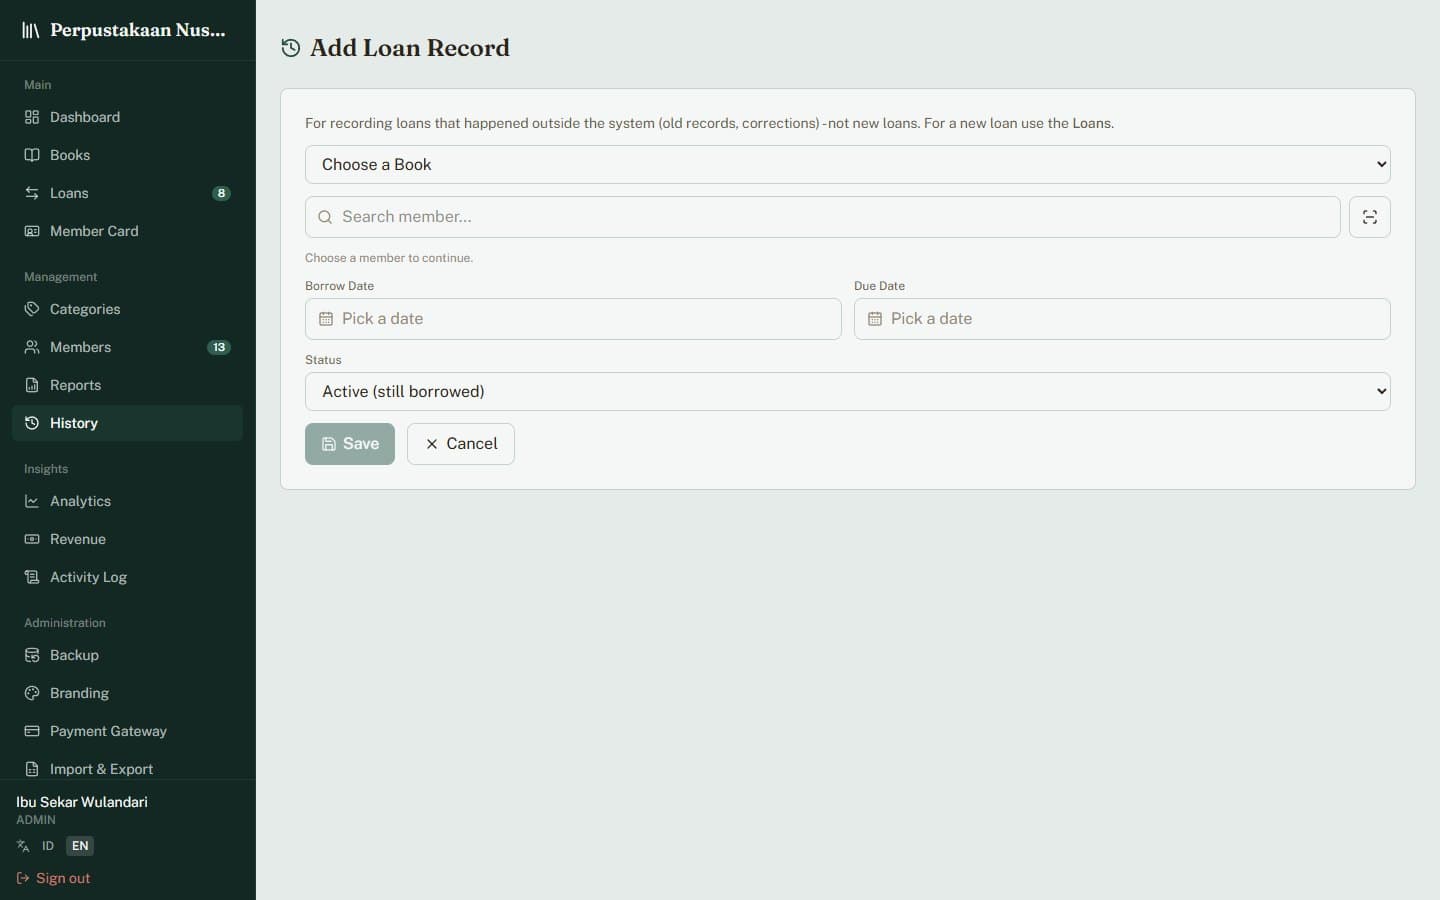This screenshot has height=900, width=1440.
Task: Click the user name Ibu Sekar Wulandari
Action: pos(82,802)
